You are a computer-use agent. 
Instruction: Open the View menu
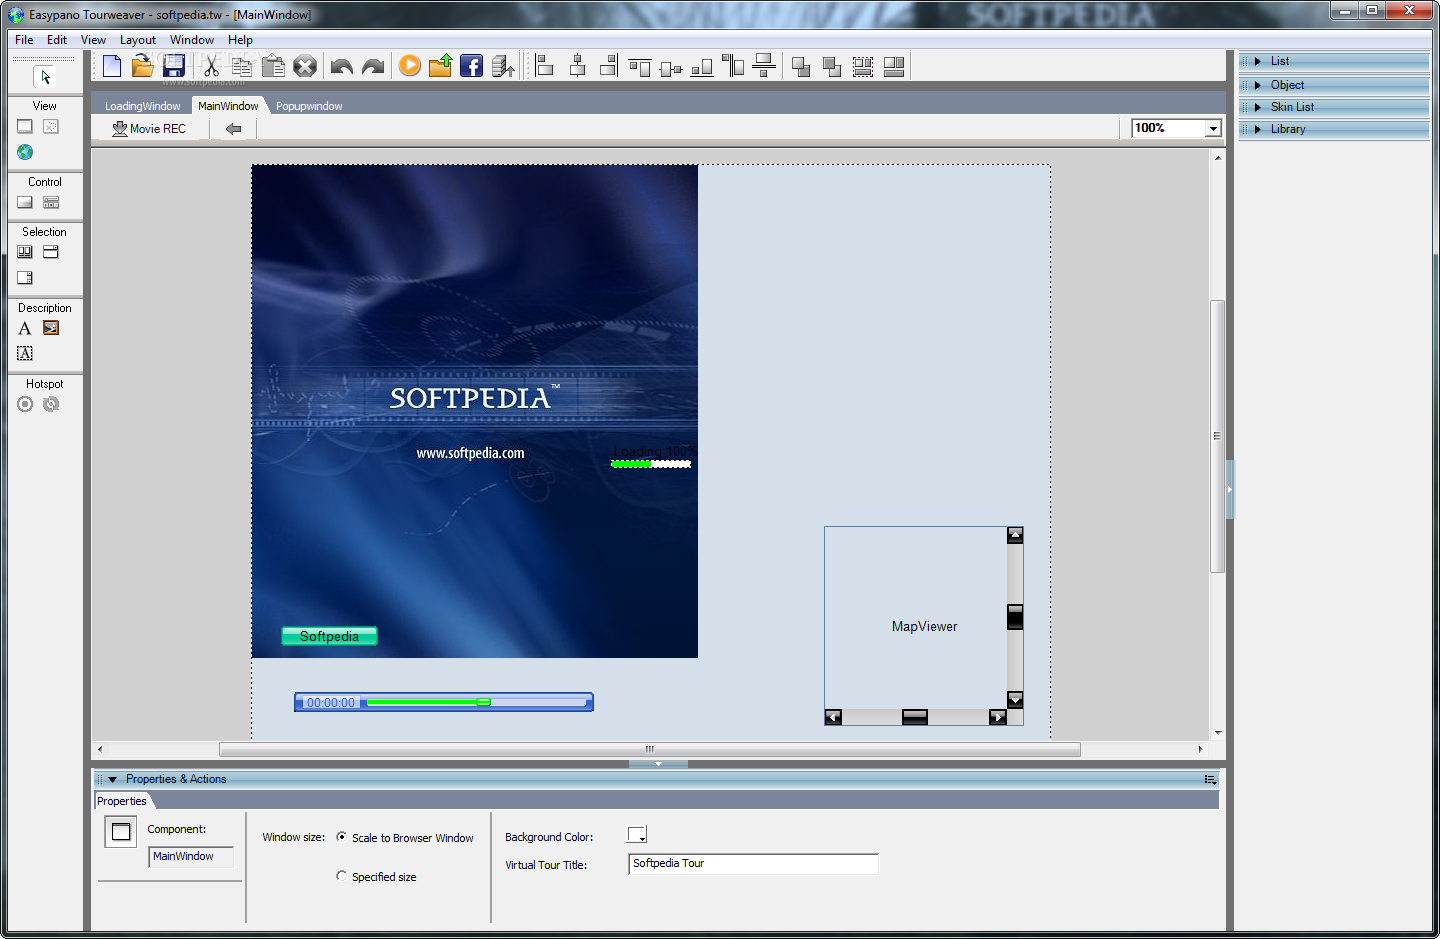[x=93, y=40]
